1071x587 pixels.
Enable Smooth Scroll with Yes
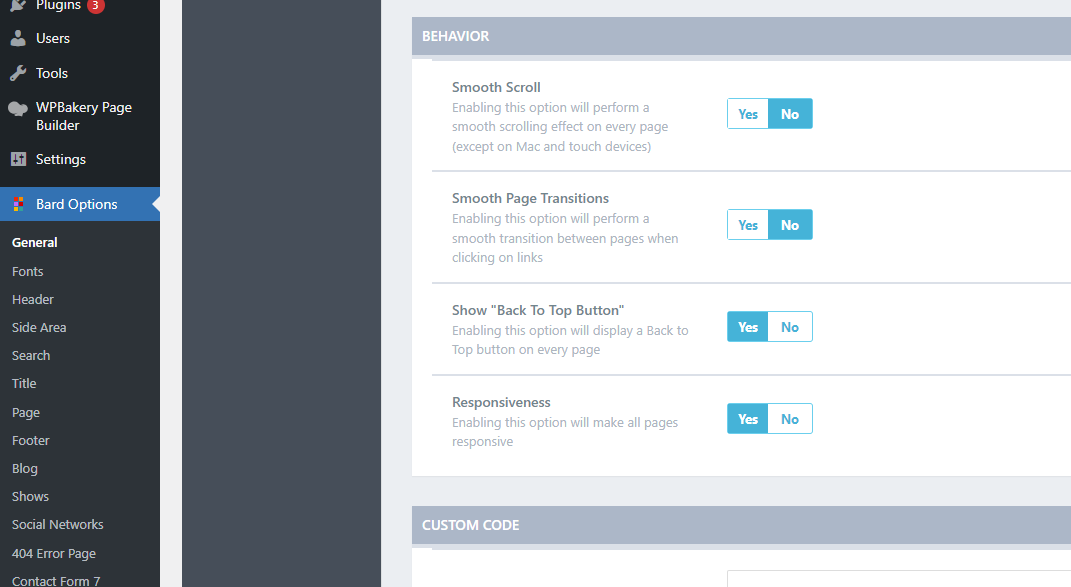pos(748,114)
